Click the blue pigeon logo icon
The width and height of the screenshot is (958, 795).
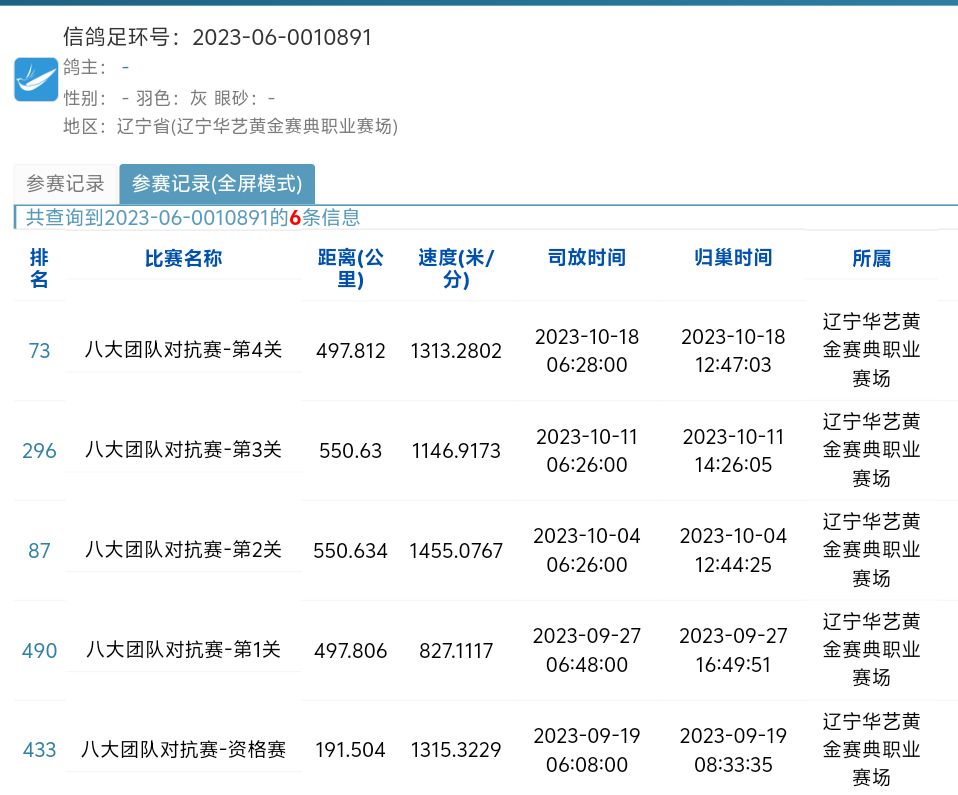[x=36, y=79]
